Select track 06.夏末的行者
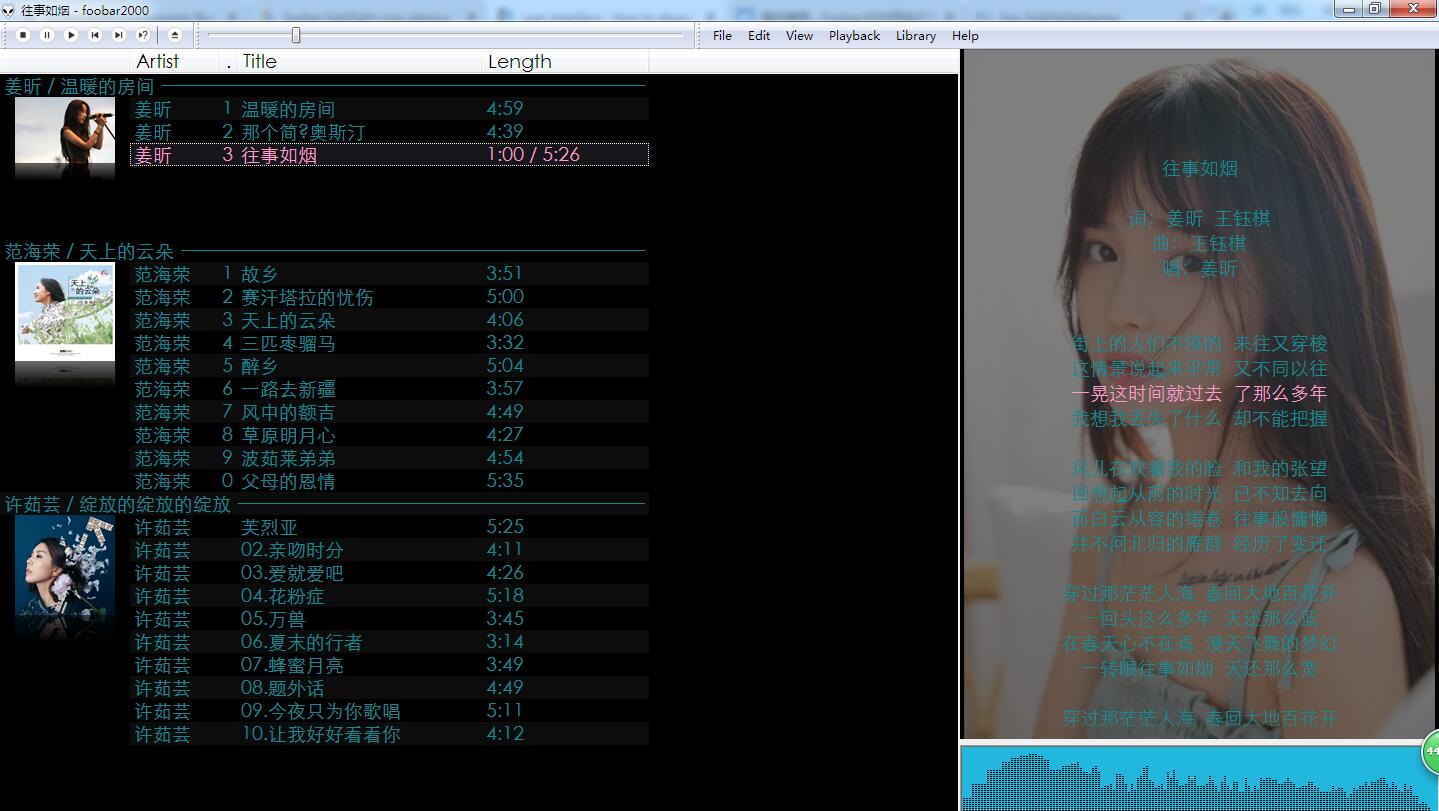 (390, 641)
